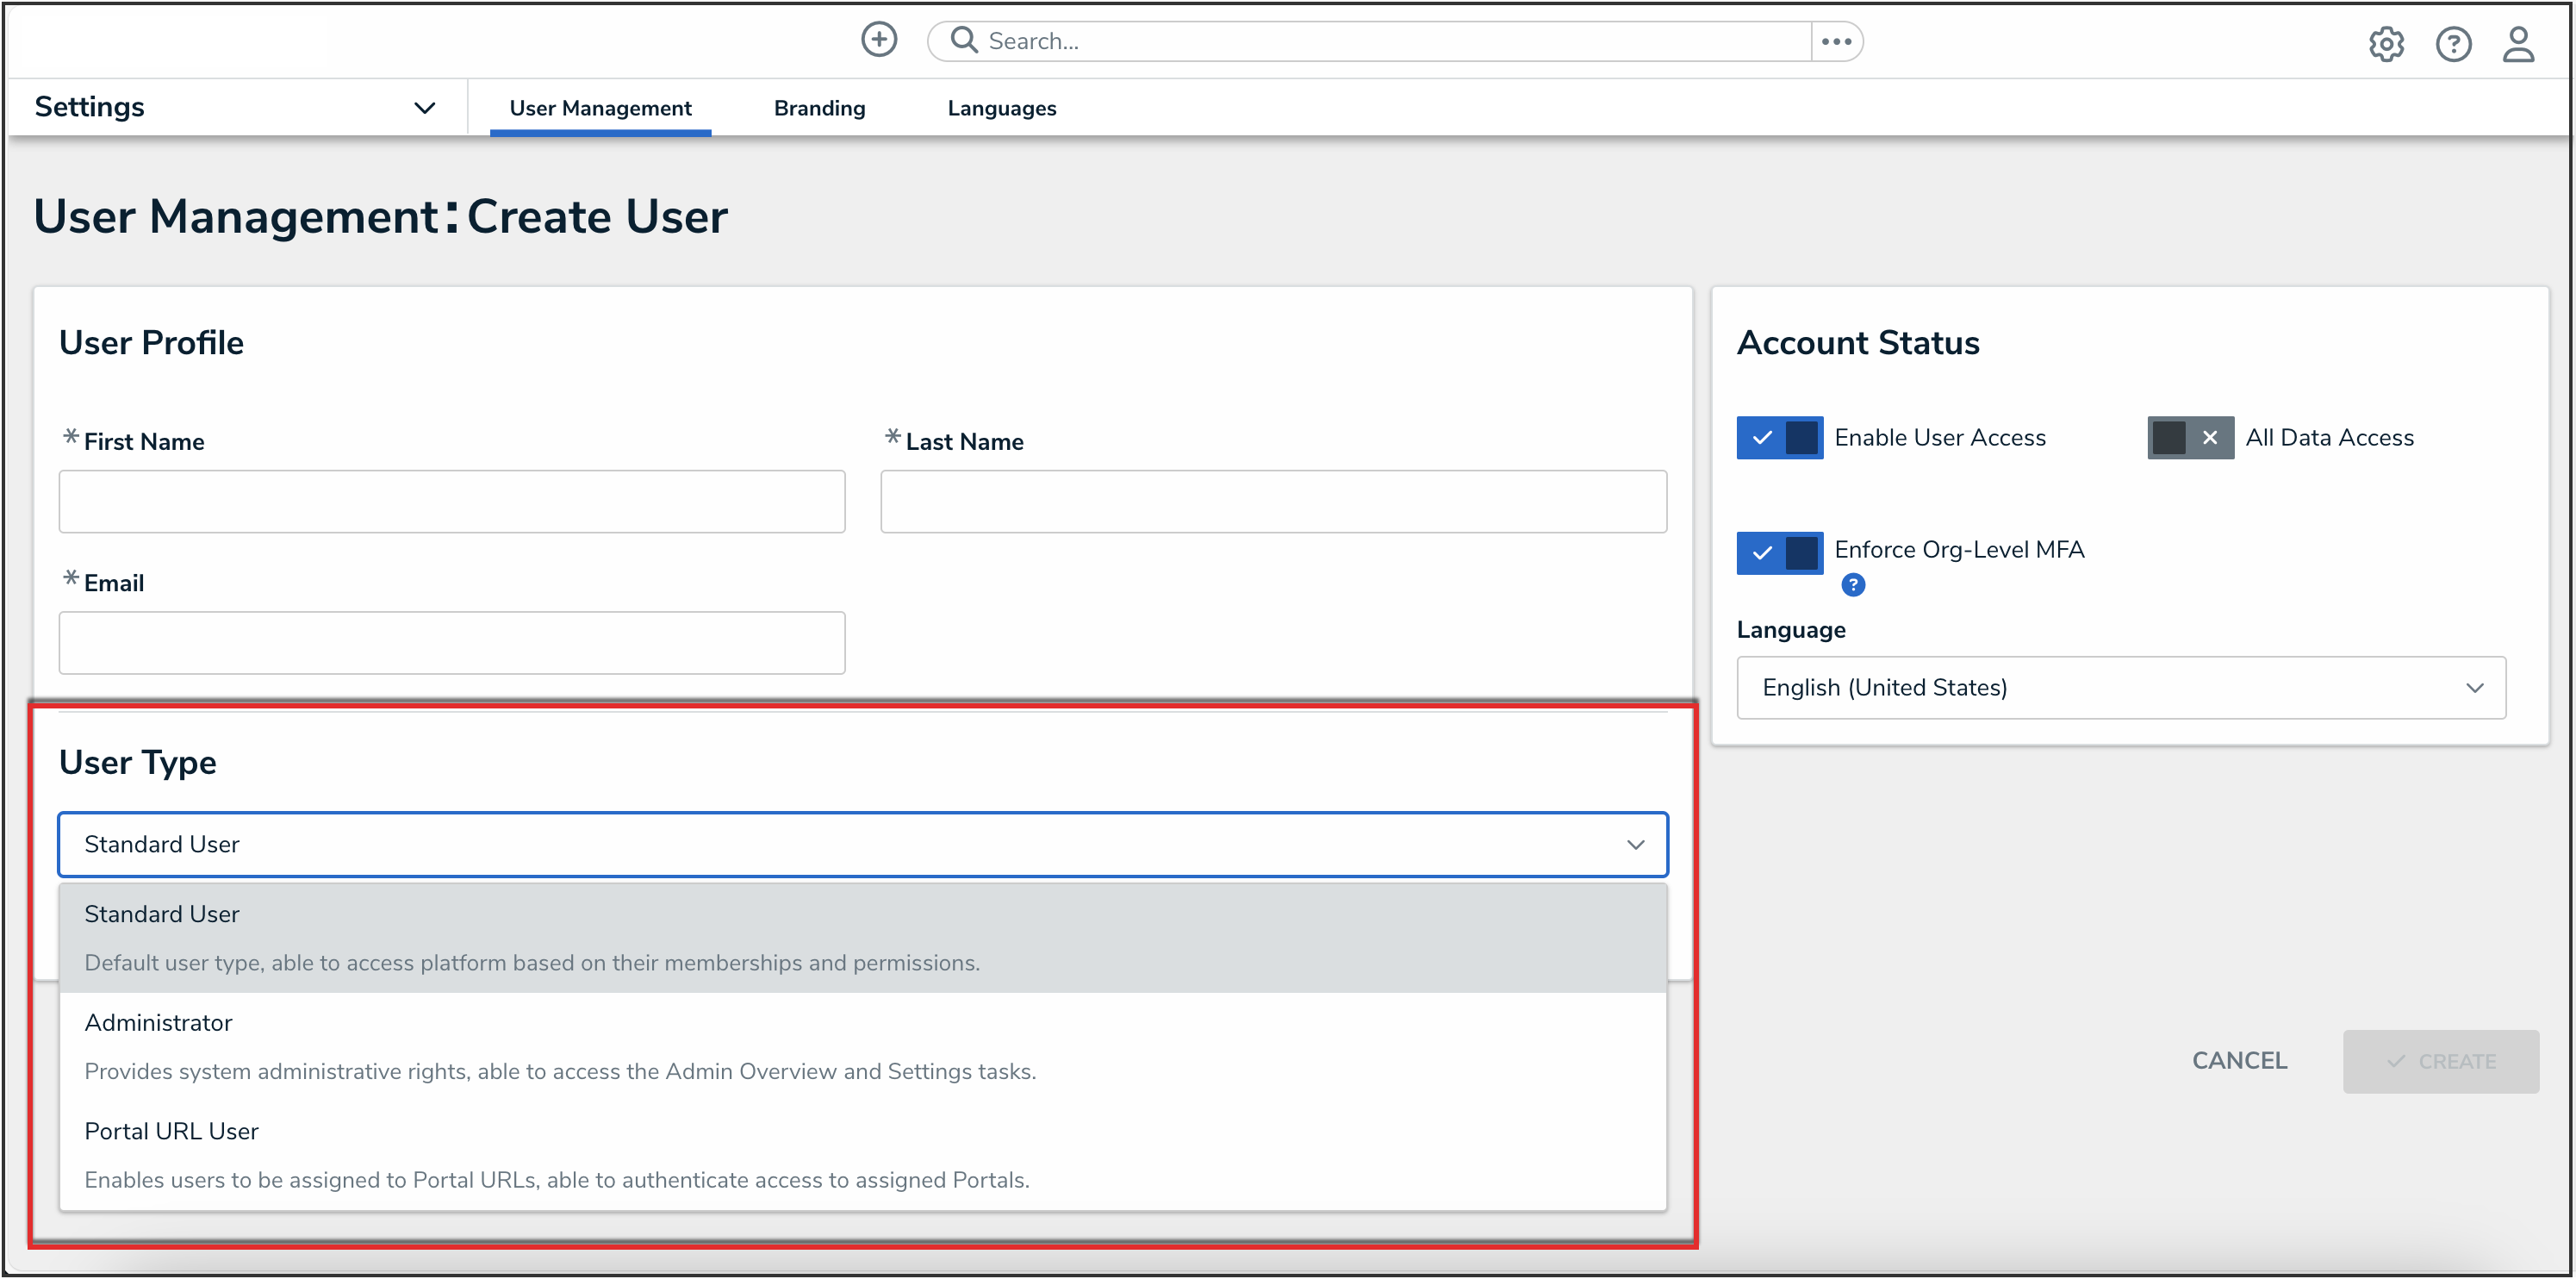Toggle Enforce Org-Level MFA switch
The width and height of the screenshot is (2576, 1279).
coord(1780,553)
